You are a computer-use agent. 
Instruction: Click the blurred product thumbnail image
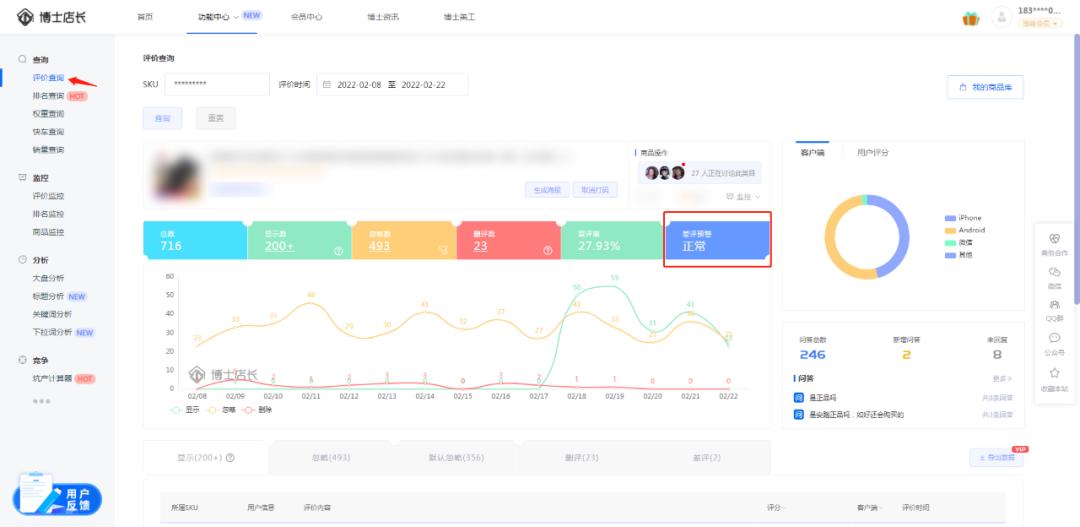[177, 176]
